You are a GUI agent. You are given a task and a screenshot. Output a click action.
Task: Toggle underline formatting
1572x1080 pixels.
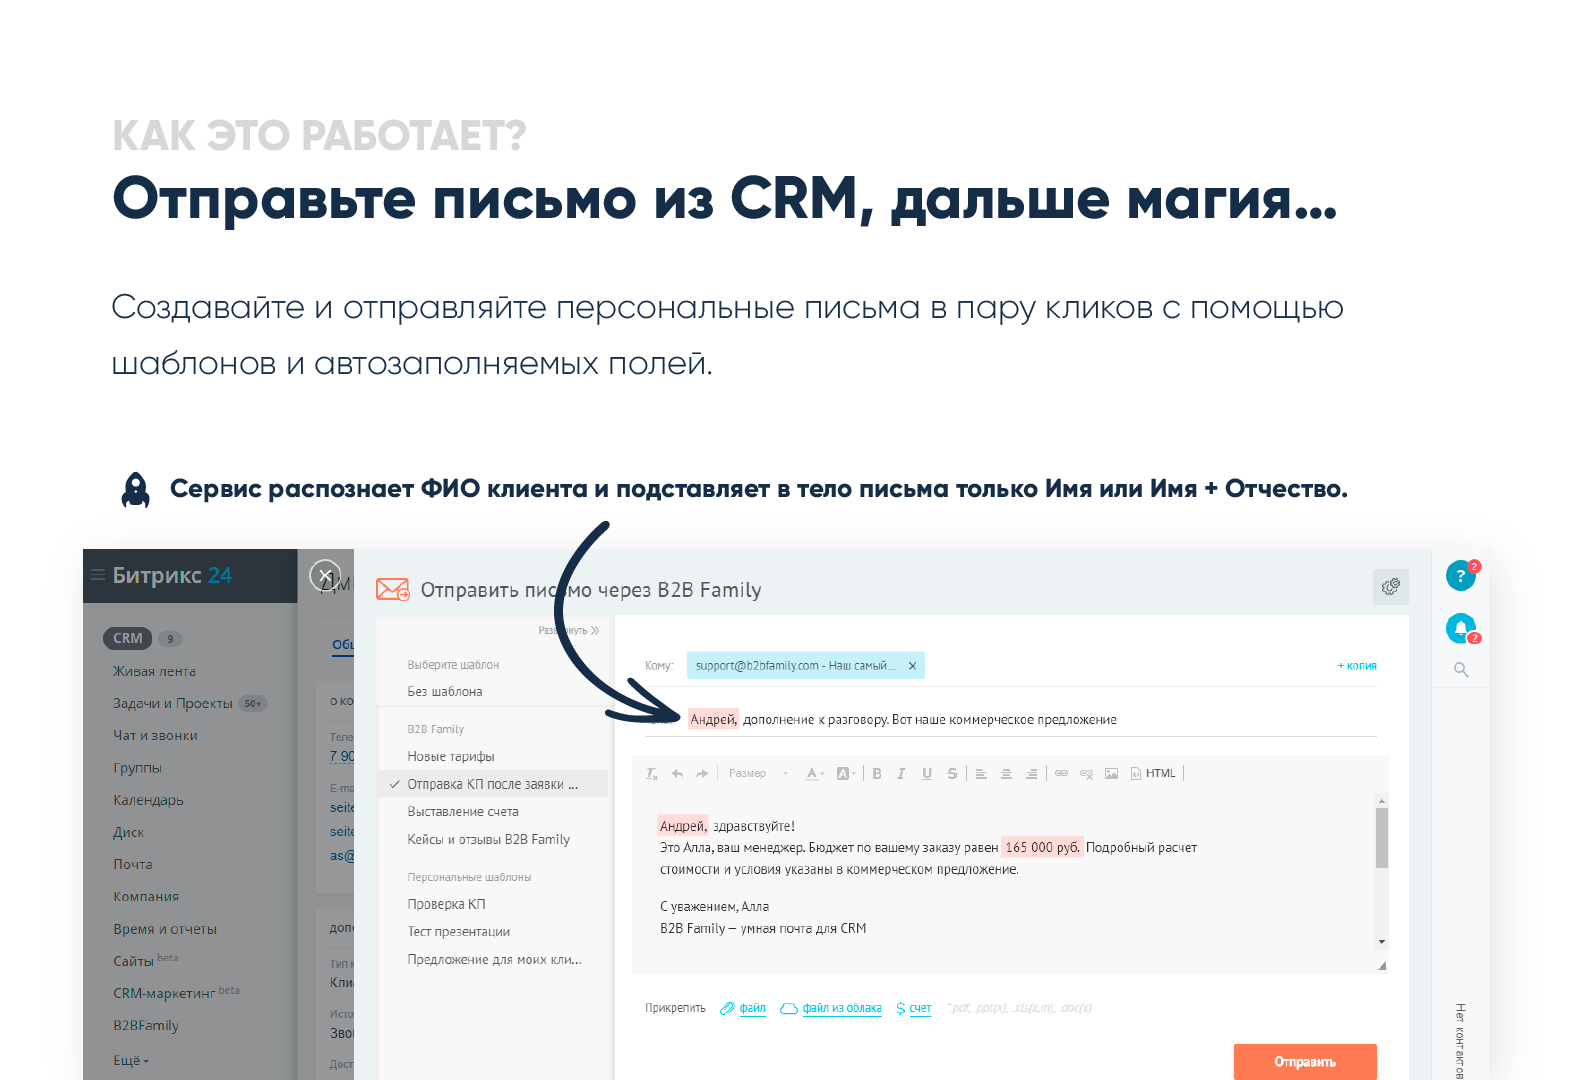tap(927, 773)
